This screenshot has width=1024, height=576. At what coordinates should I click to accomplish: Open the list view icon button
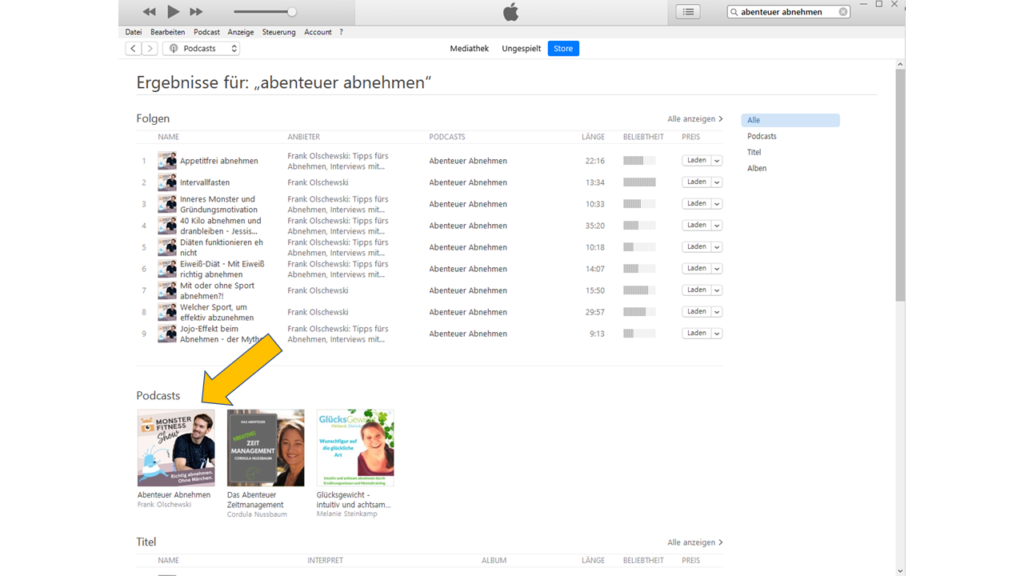(x=688, y=12)
